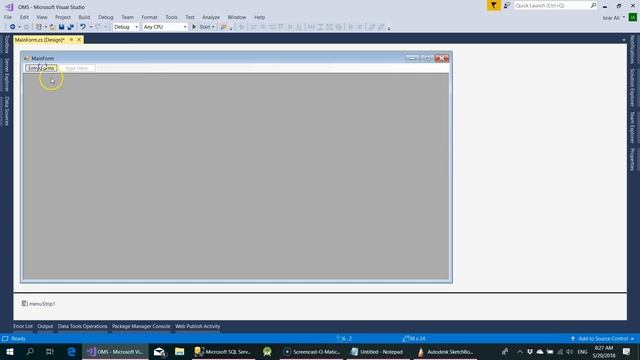This screenshot has width=640, height=360.
Task: Switch to Untitled - Notepad taskbar window
Action: [377, 352]
